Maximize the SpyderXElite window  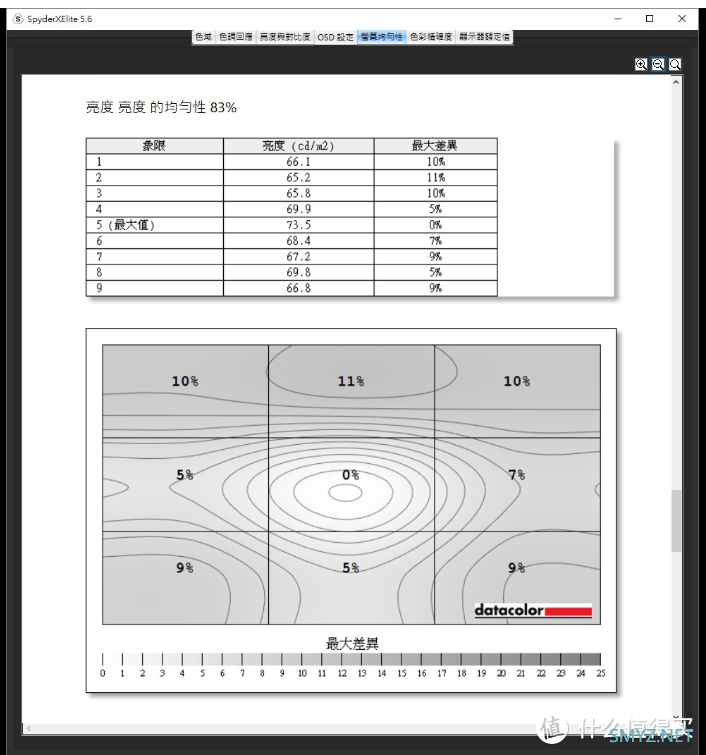[650, 19]
